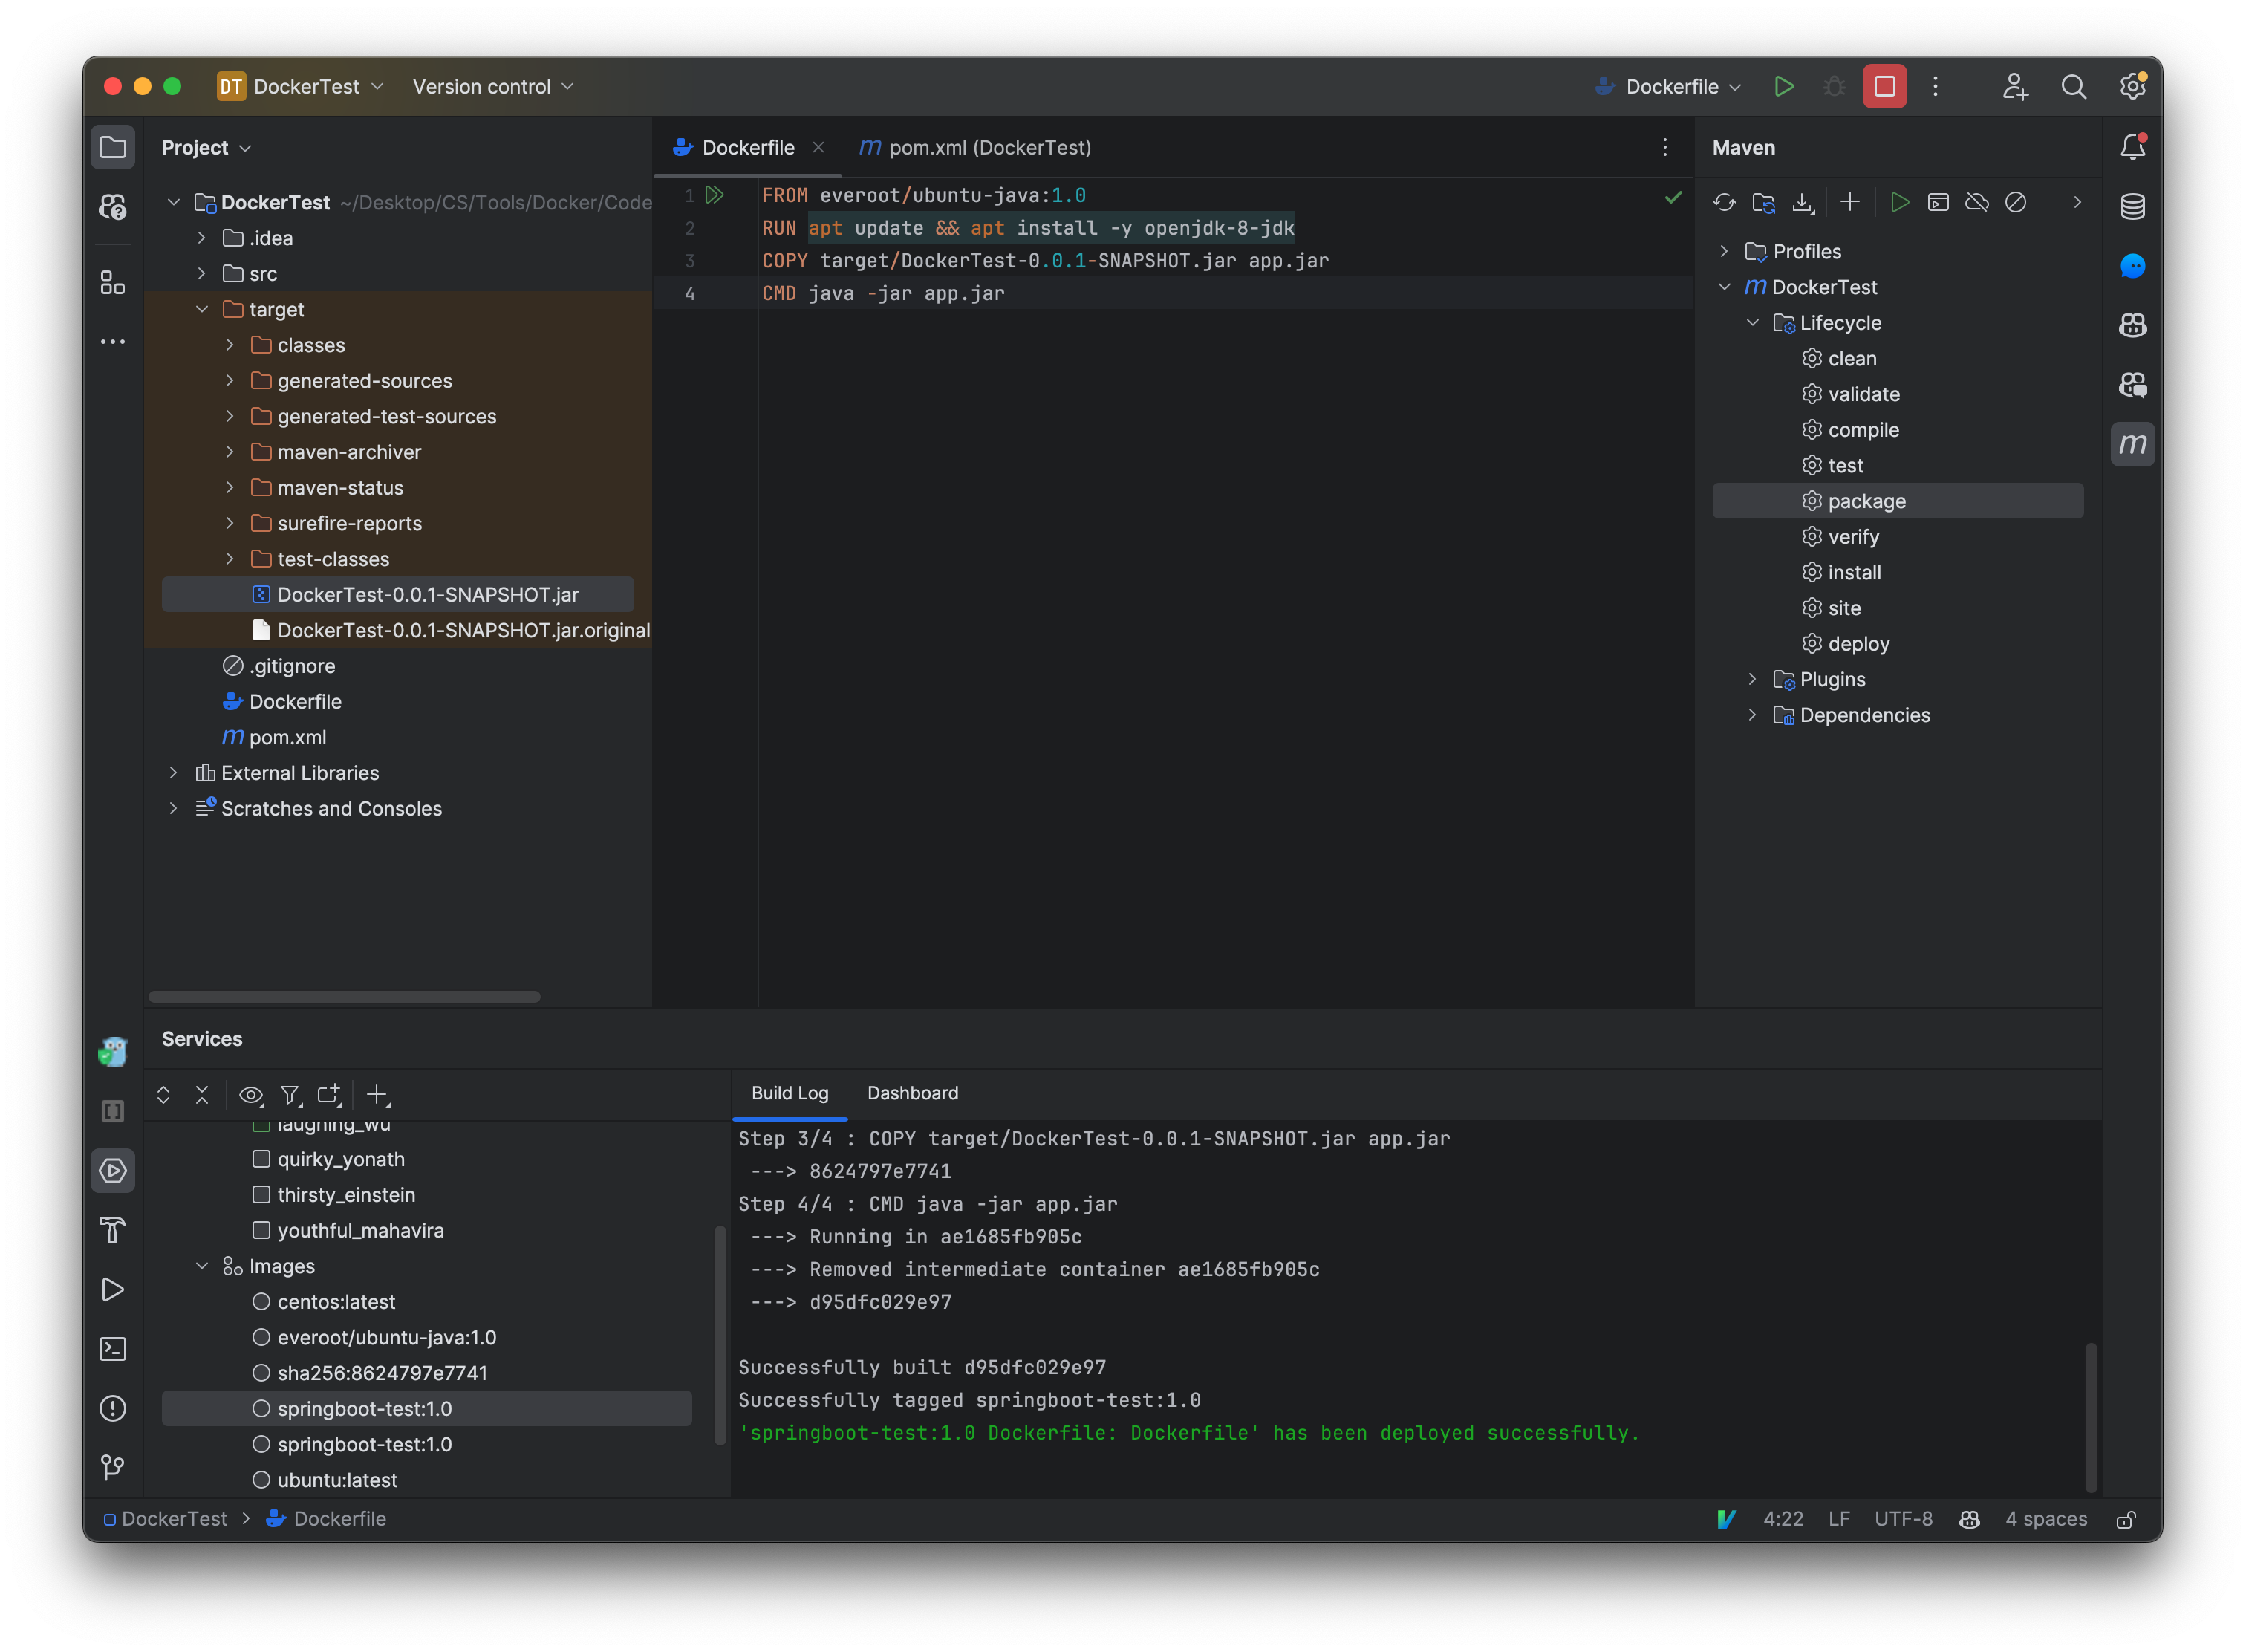Collapse Images node in Services tree

[x=202, y=1266]
